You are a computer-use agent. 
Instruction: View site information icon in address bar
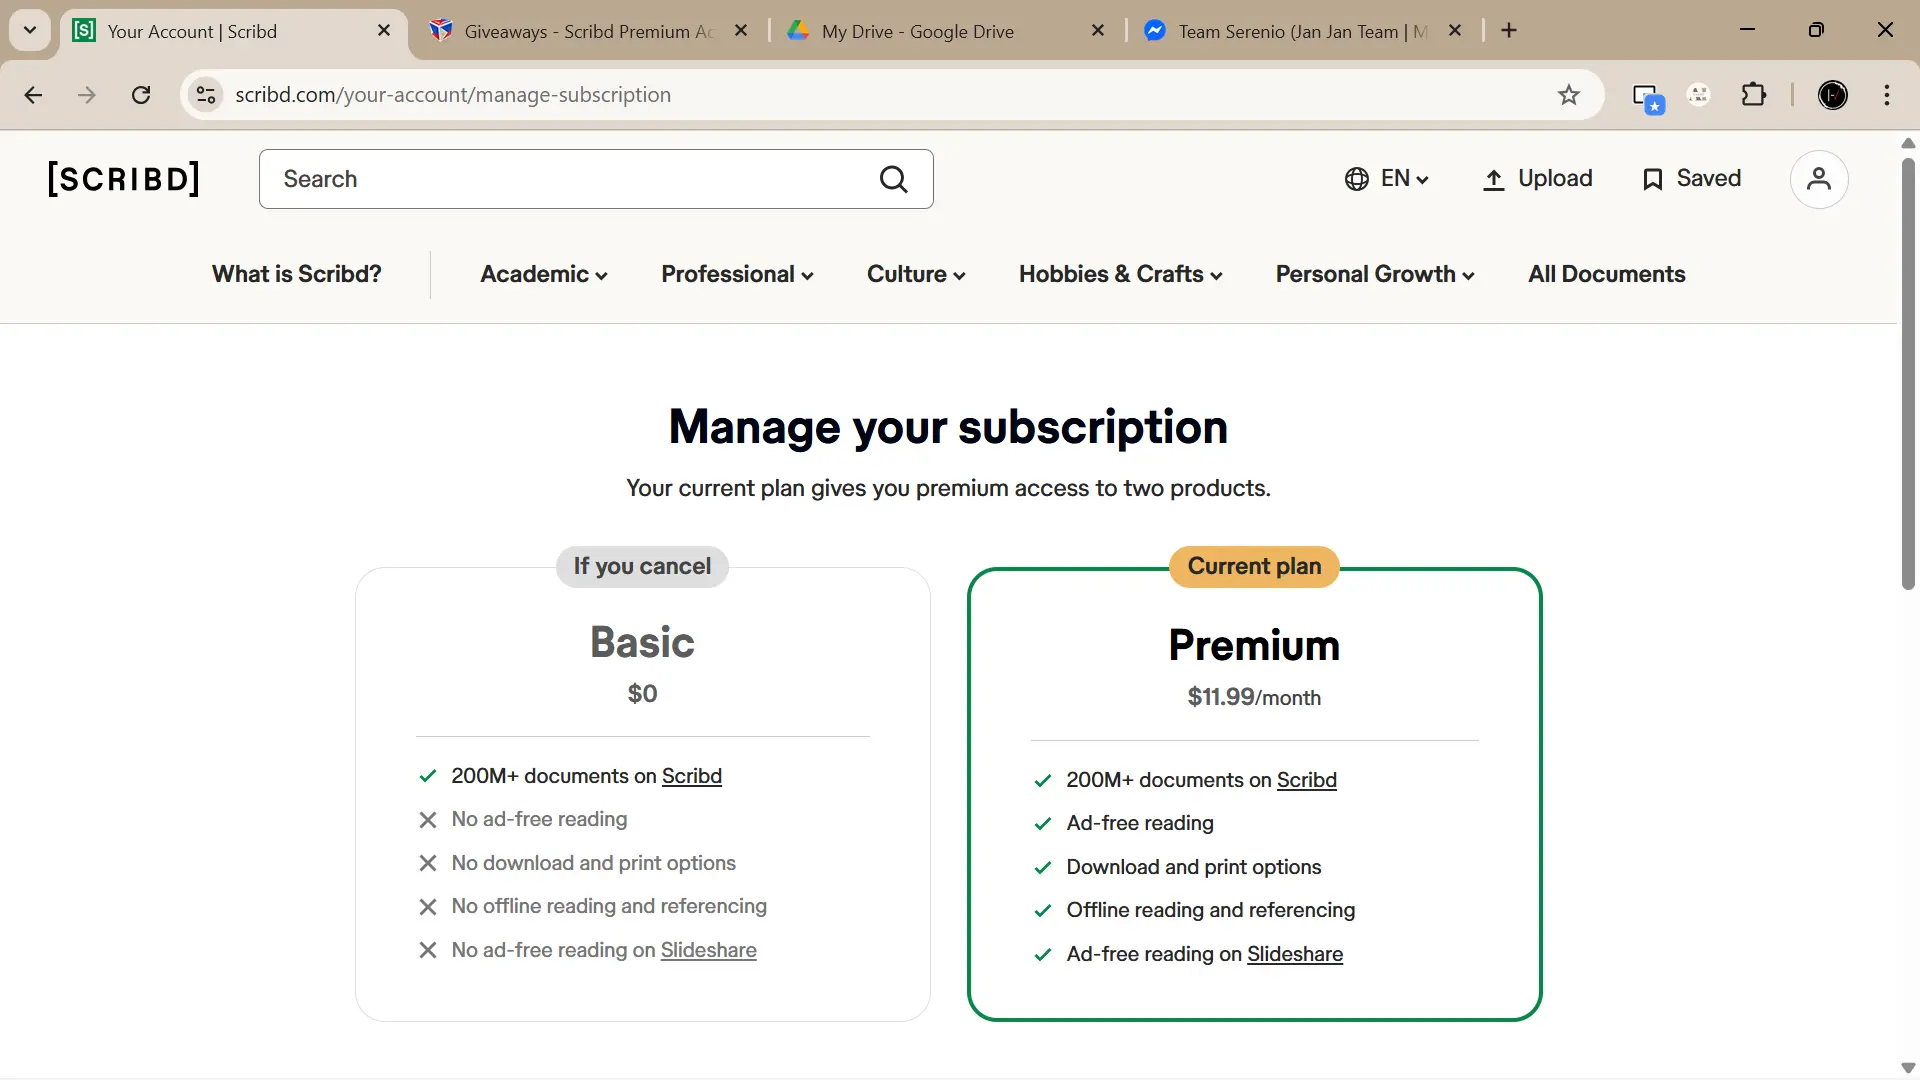[x=206, y=95]
